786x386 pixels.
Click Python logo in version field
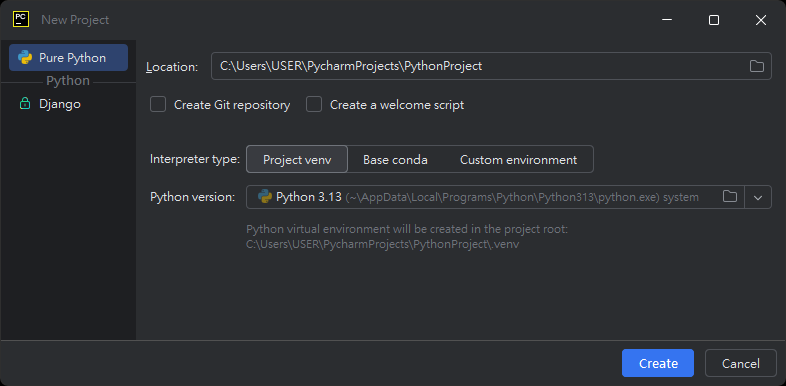(265, 197)
